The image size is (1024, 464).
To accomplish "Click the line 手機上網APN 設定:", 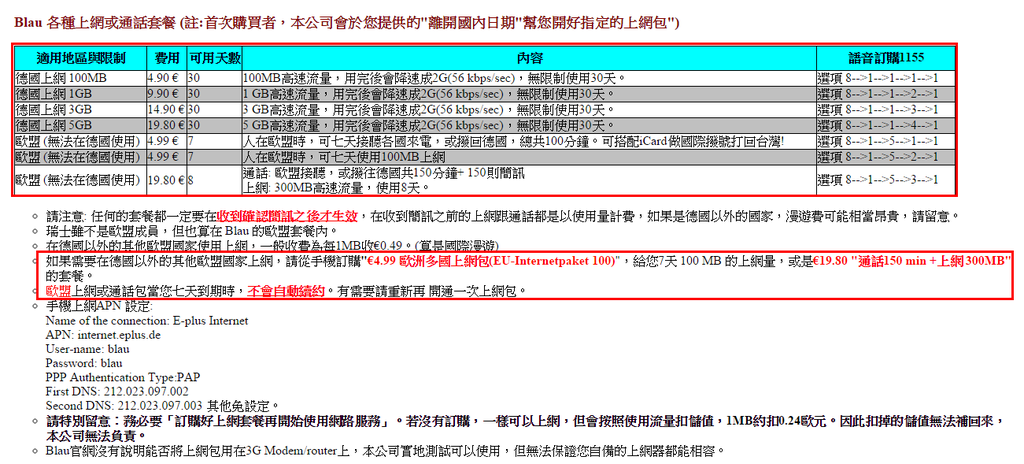I will (x=99, y=305).
